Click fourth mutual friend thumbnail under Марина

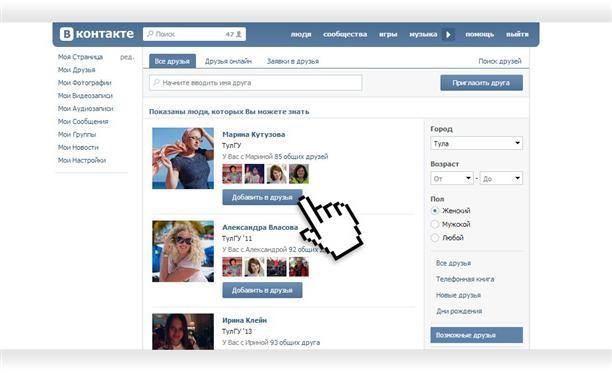[299, 174]
